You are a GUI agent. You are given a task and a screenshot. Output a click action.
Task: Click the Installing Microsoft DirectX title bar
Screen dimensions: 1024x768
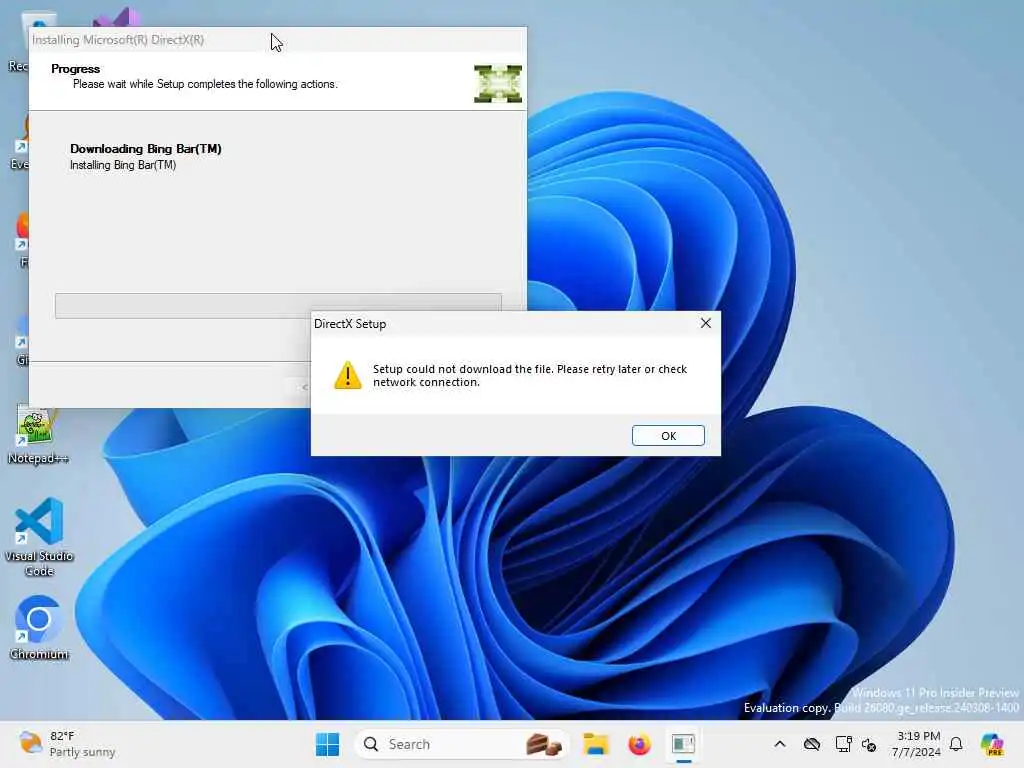tap(278, 40)
